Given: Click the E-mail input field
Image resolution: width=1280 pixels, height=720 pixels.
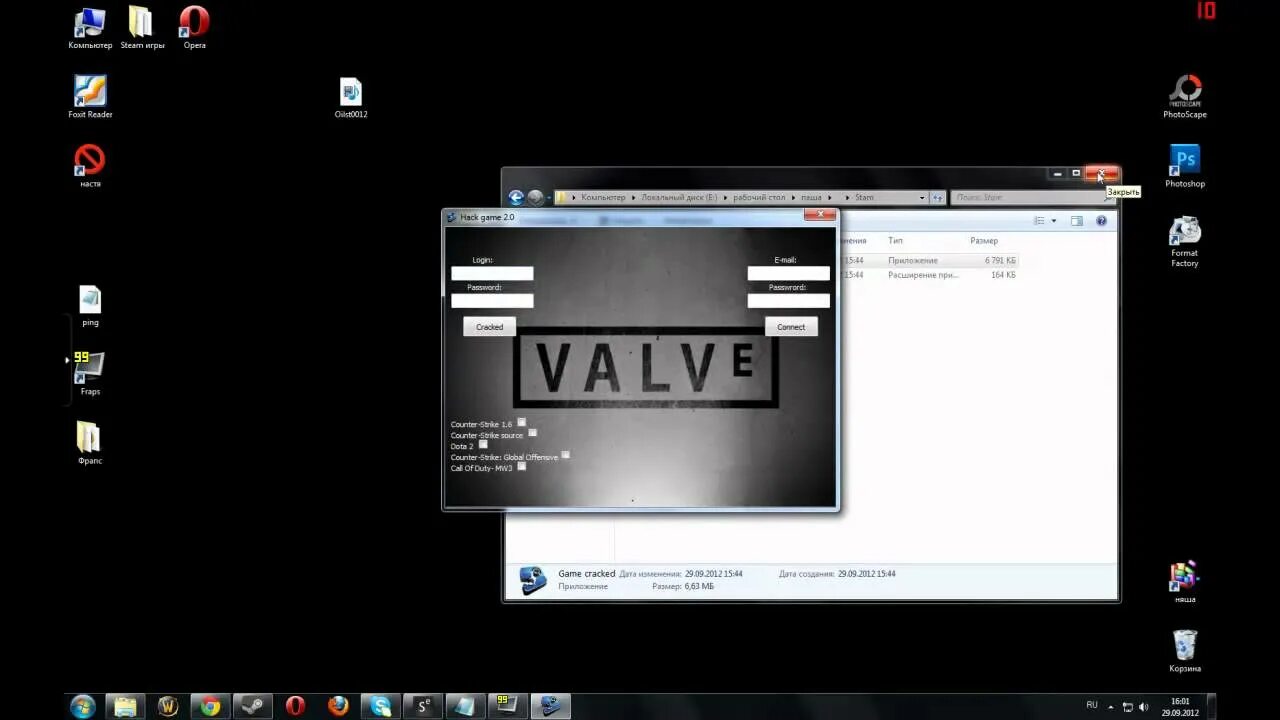Looking at the screenshot, I should pos(788,274).
